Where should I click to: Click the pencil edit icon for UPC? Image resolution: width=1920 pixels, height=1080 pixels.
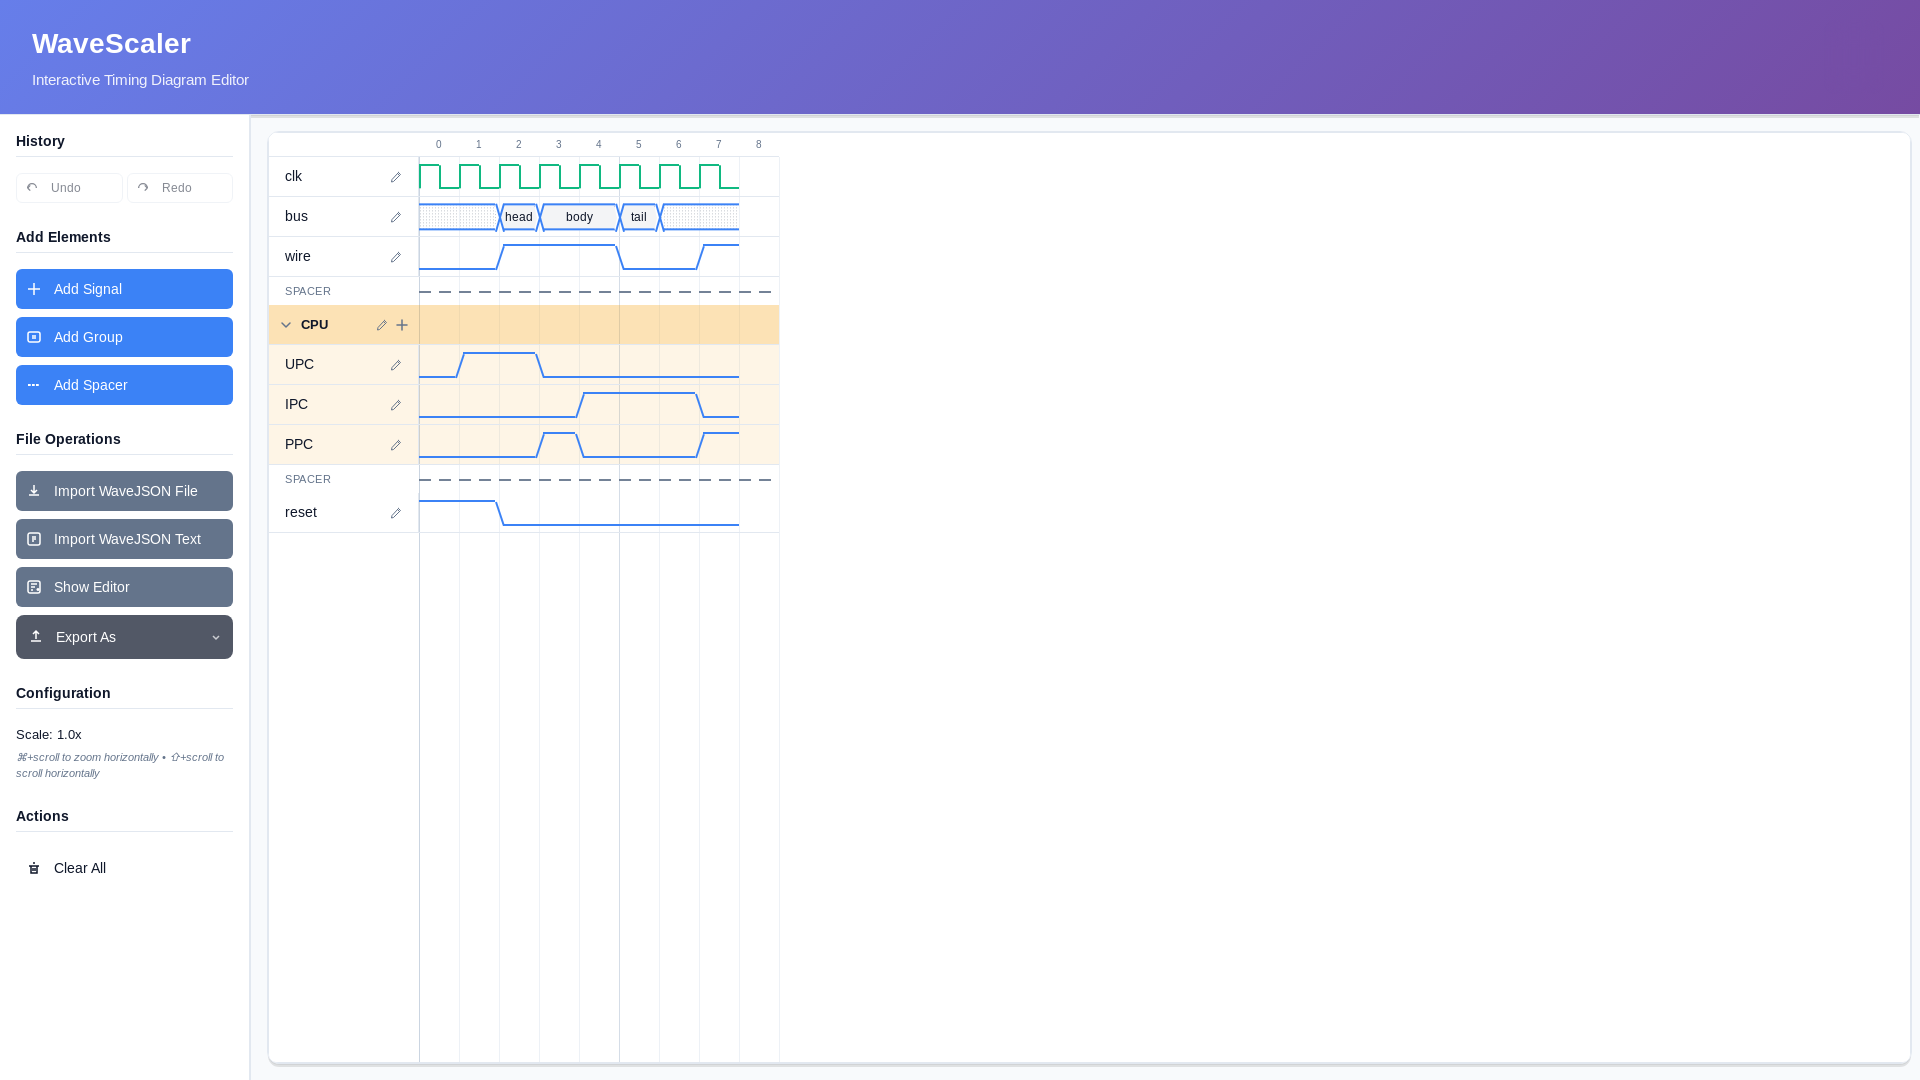coord(396,365)
